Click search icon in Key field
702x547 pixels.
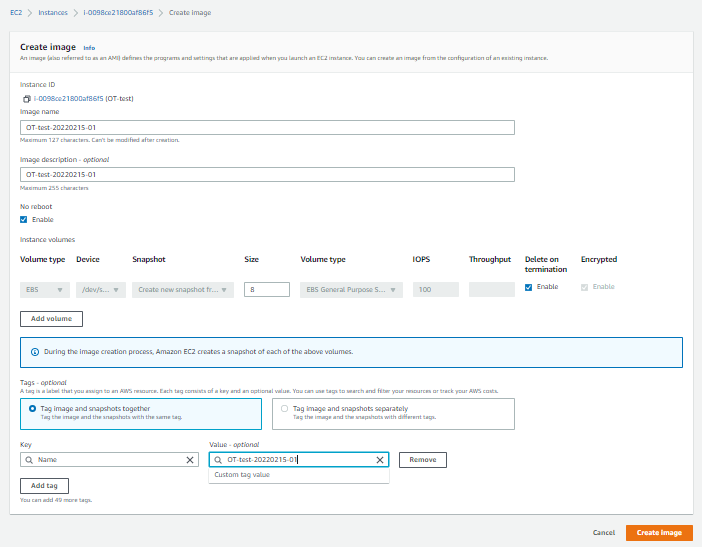[x=29, y=460]
